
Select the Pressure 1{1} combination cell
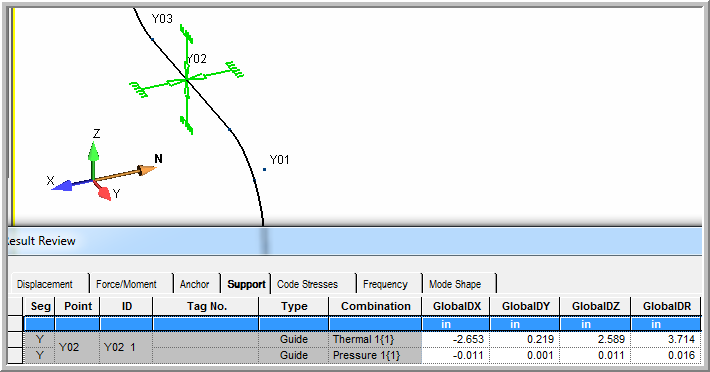click(x=375, y=355)
